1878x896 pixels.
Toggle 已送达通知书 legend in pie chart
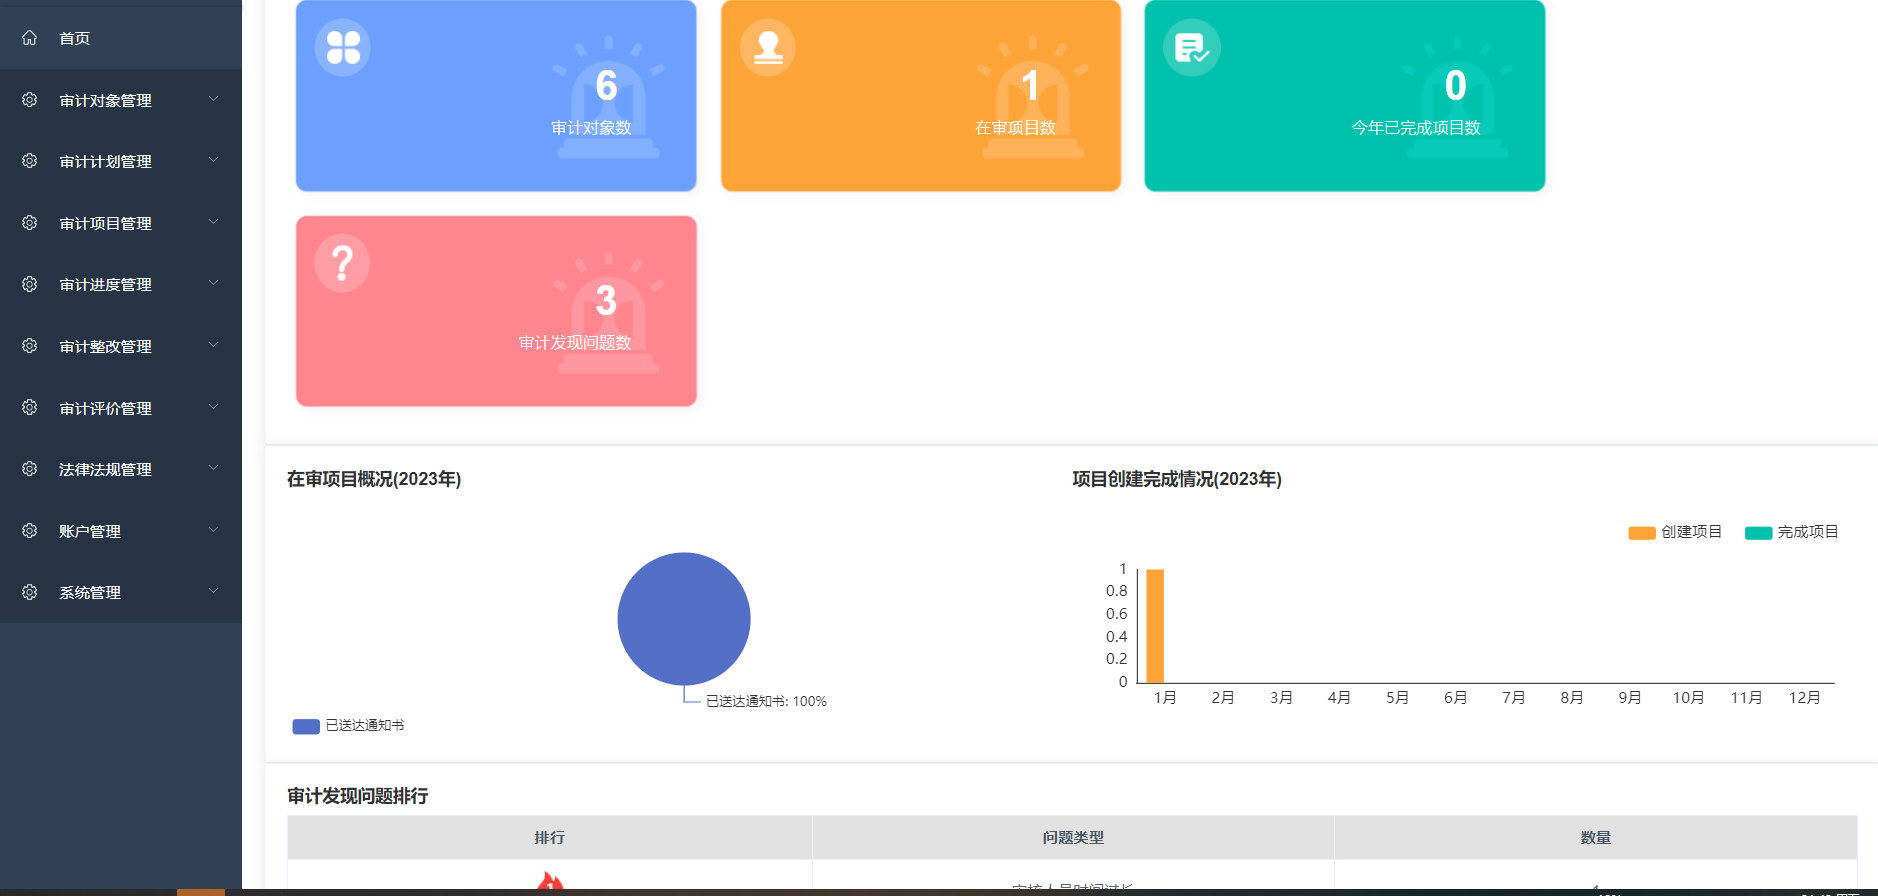tap(348, 726)
